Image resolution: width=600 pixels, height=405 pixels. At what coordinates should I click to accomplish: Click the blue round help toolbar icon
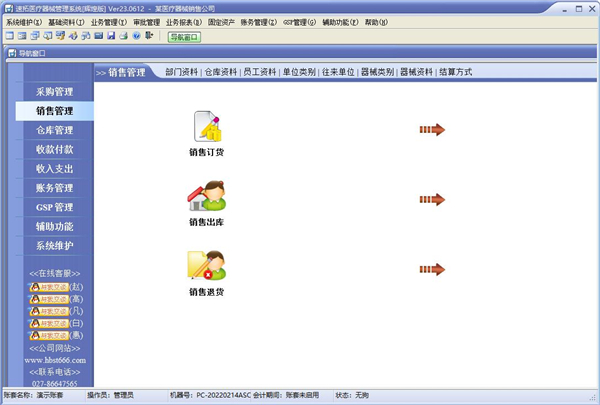coord(136,36)
